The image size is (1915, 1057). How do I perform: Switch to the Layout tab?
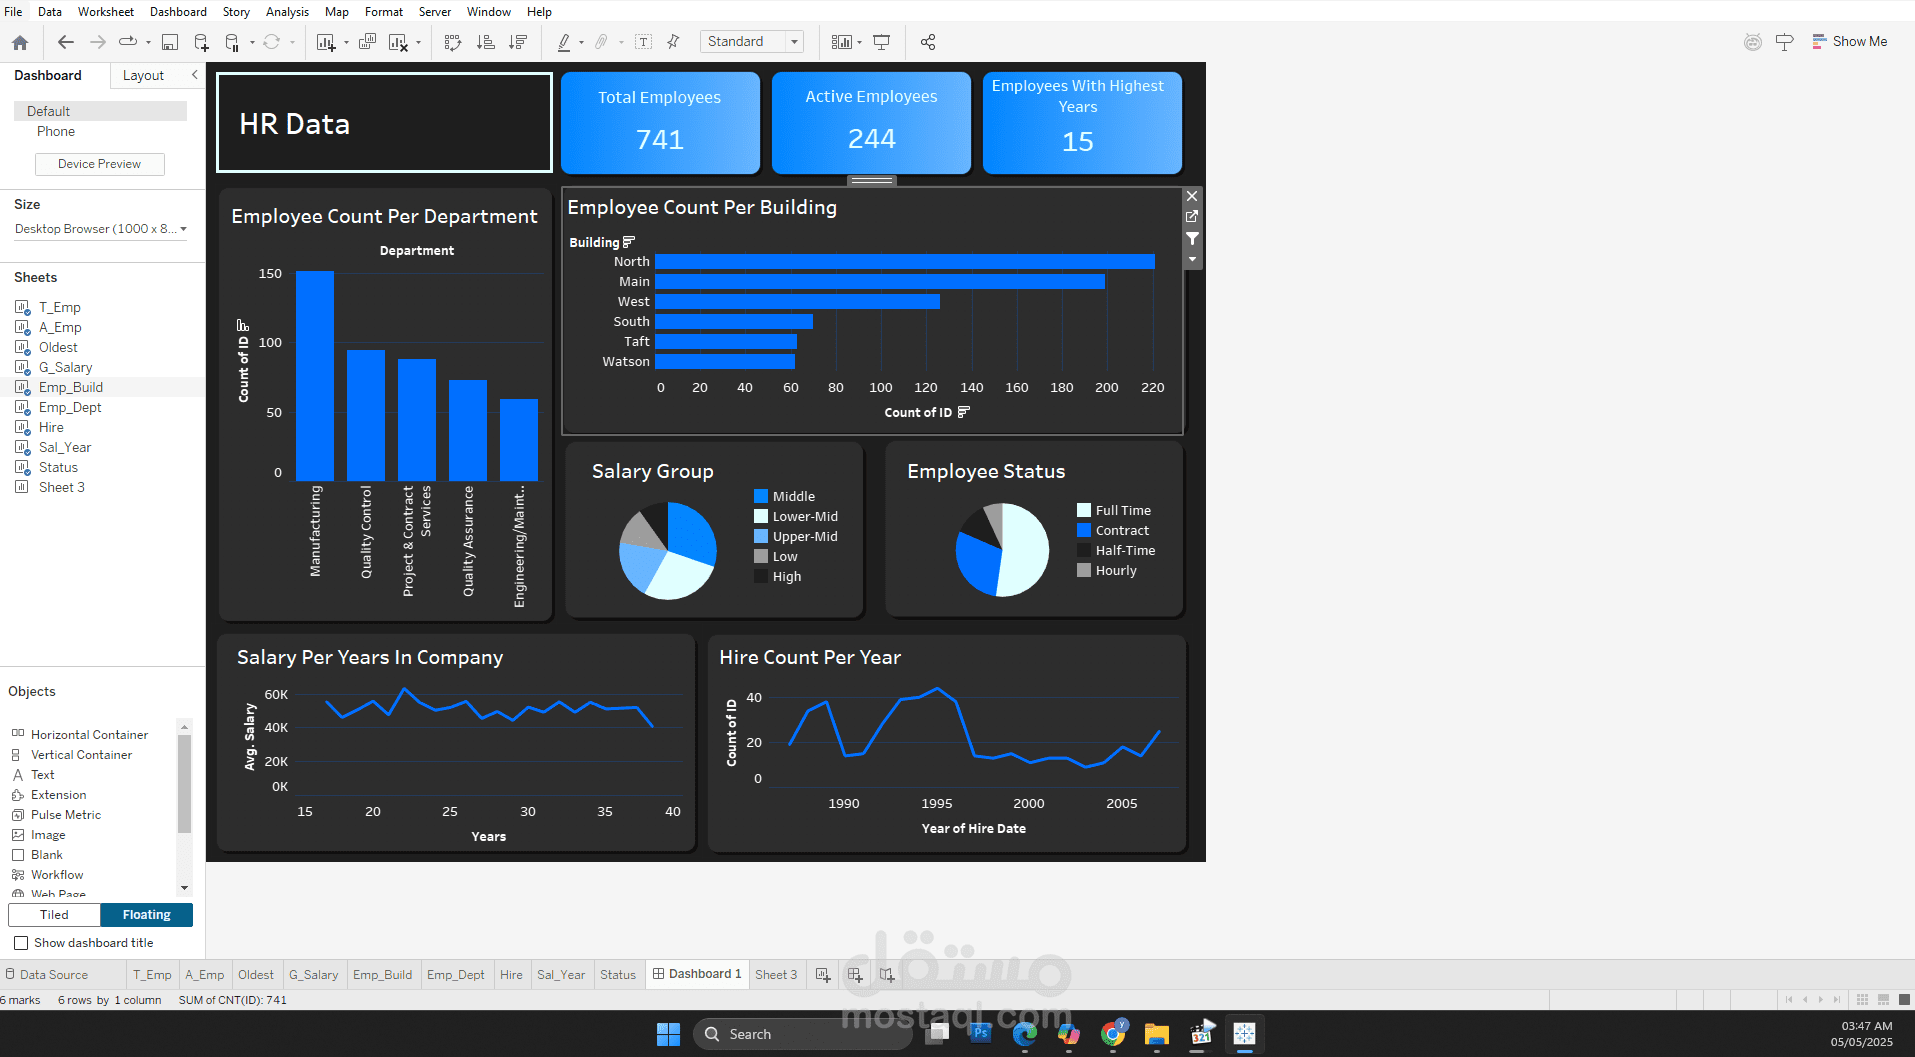click(x=143, y=76)
